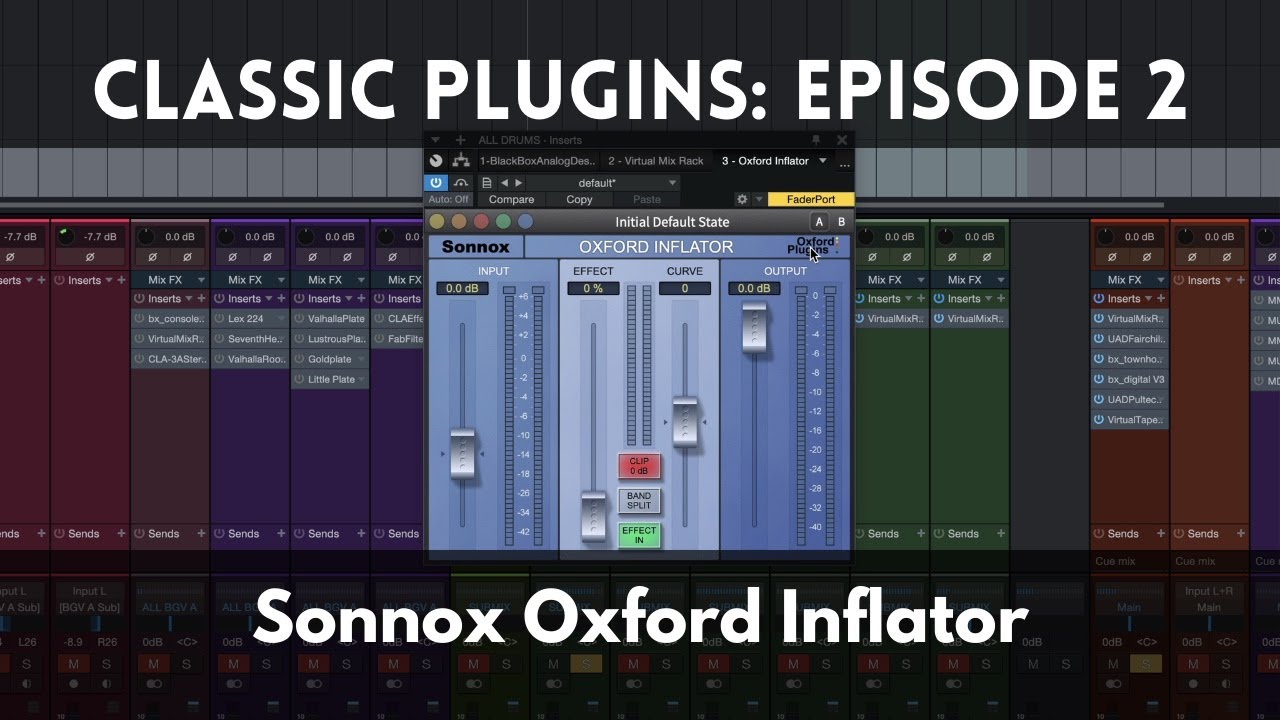The image size is (1280, 720).
Task: Click the FaderPort button
Action: (811, 200)
